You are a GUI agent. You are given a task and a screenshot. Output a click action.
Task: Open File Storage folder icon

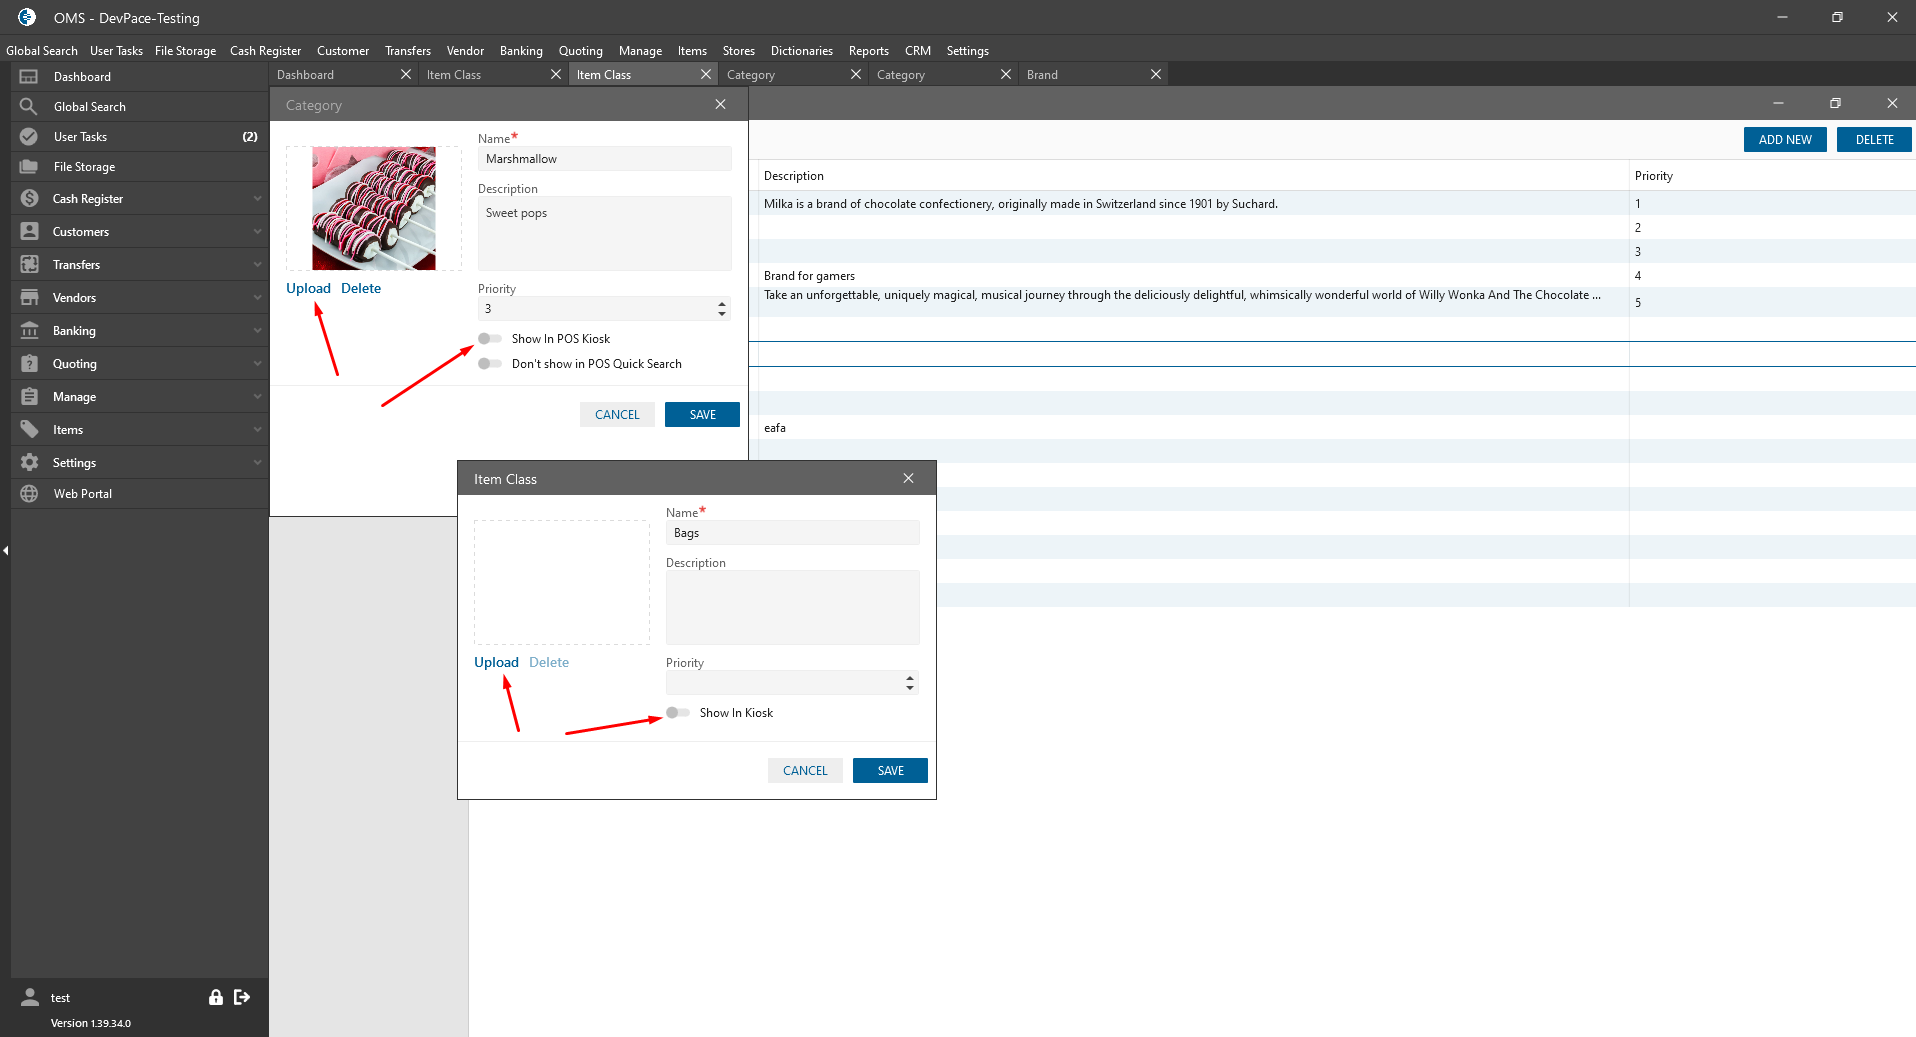pyautogui.click(x=29, y=167)
